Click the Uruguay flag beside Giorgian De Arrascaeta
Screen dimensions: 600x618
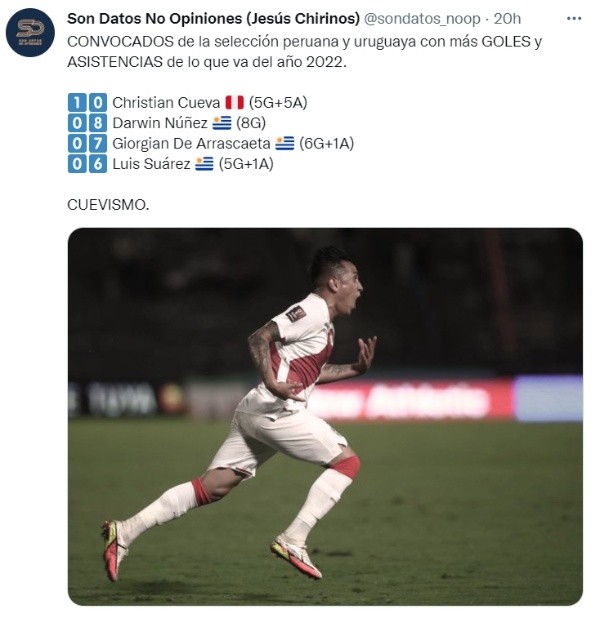point(285,143)
